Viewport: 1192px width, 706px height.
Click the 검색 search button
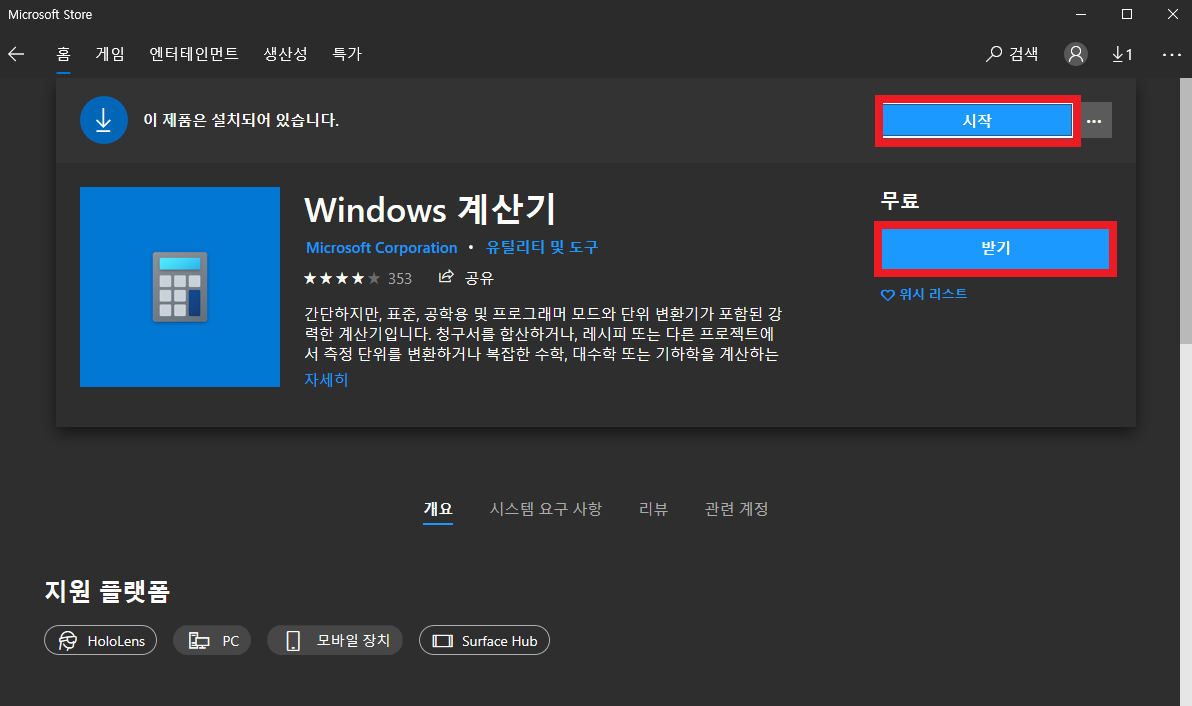(x=1012, y=54)
